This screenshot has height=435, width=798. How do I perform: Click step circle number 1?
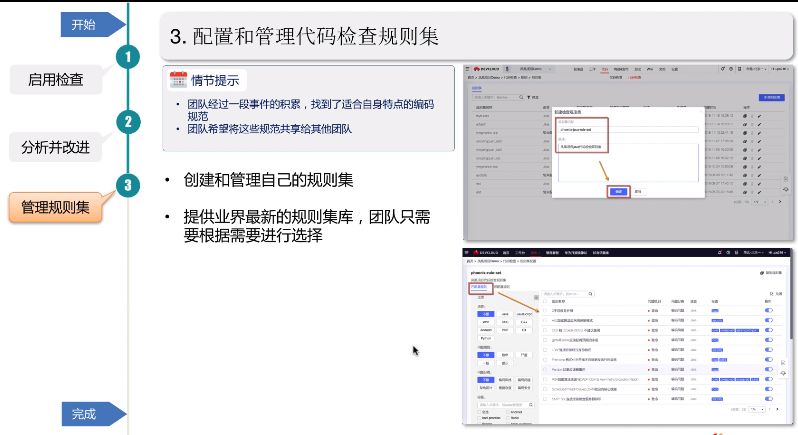point(128,57)
